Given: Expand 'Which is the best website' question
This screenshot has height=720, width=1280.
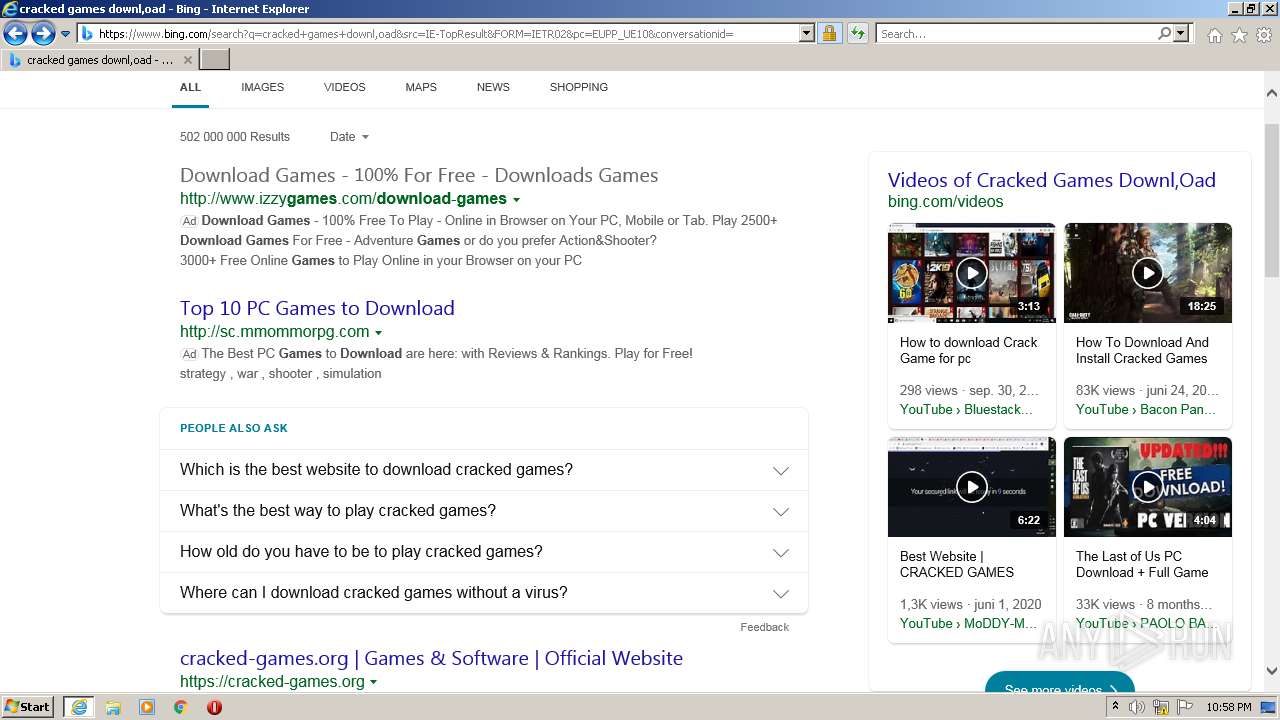Looking at the screenshot, I should pyautogui.click(x=484, y=470).
